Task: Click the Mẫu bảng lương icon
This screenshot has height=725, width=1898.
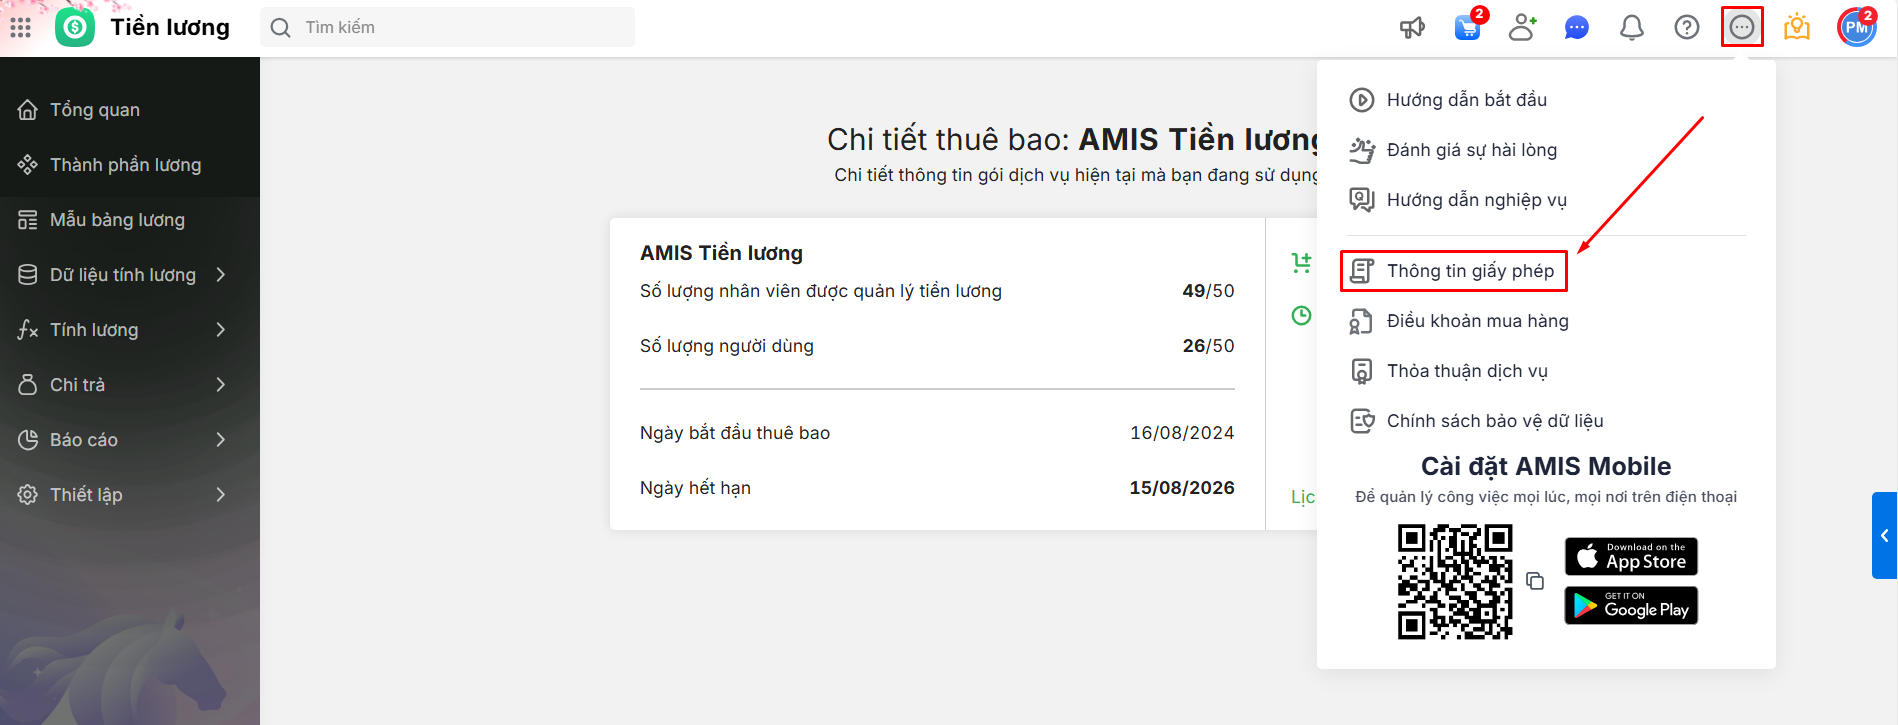Action: [28, 220]
